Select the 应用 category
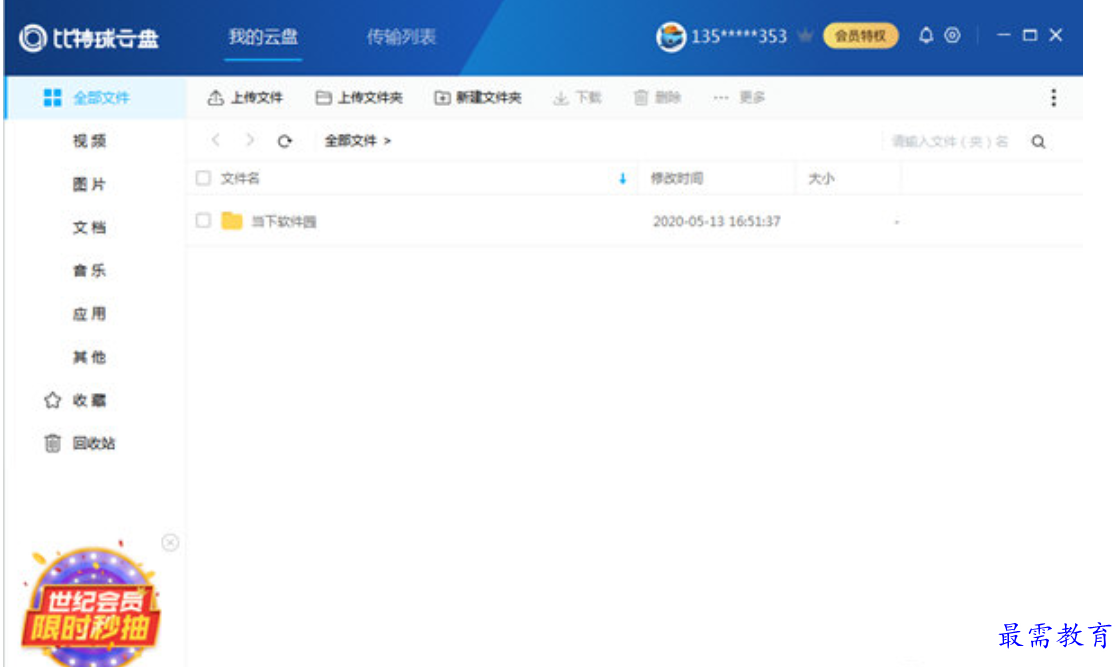Screen dimensions: 1120x667 click(x=89, y=314)
